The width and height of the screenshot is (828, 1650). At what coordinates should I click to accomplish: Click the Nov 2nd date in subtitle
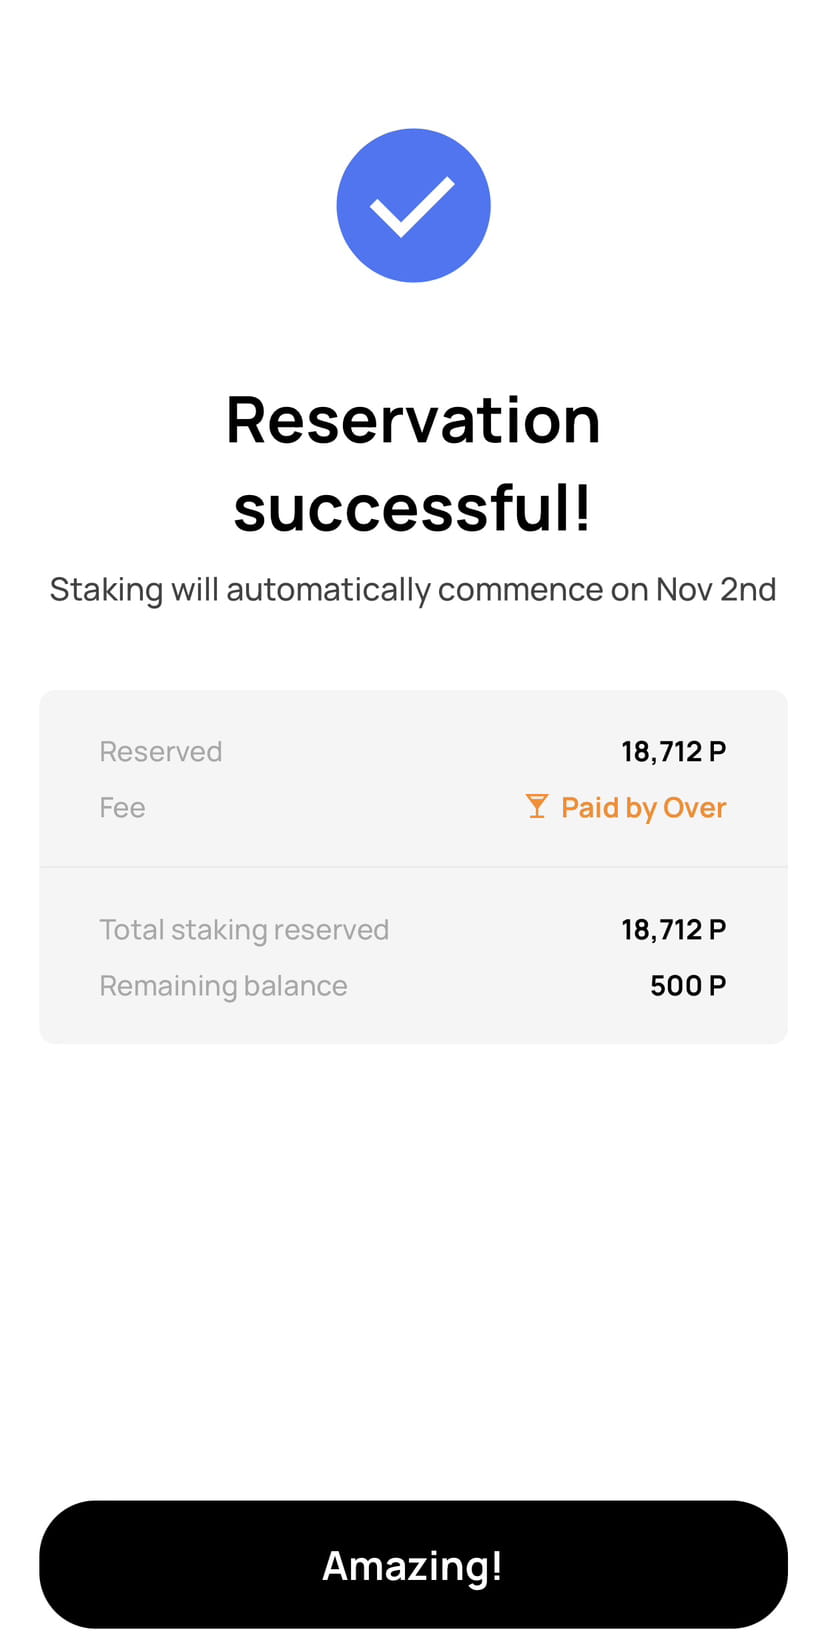click(x=716, y=589)
